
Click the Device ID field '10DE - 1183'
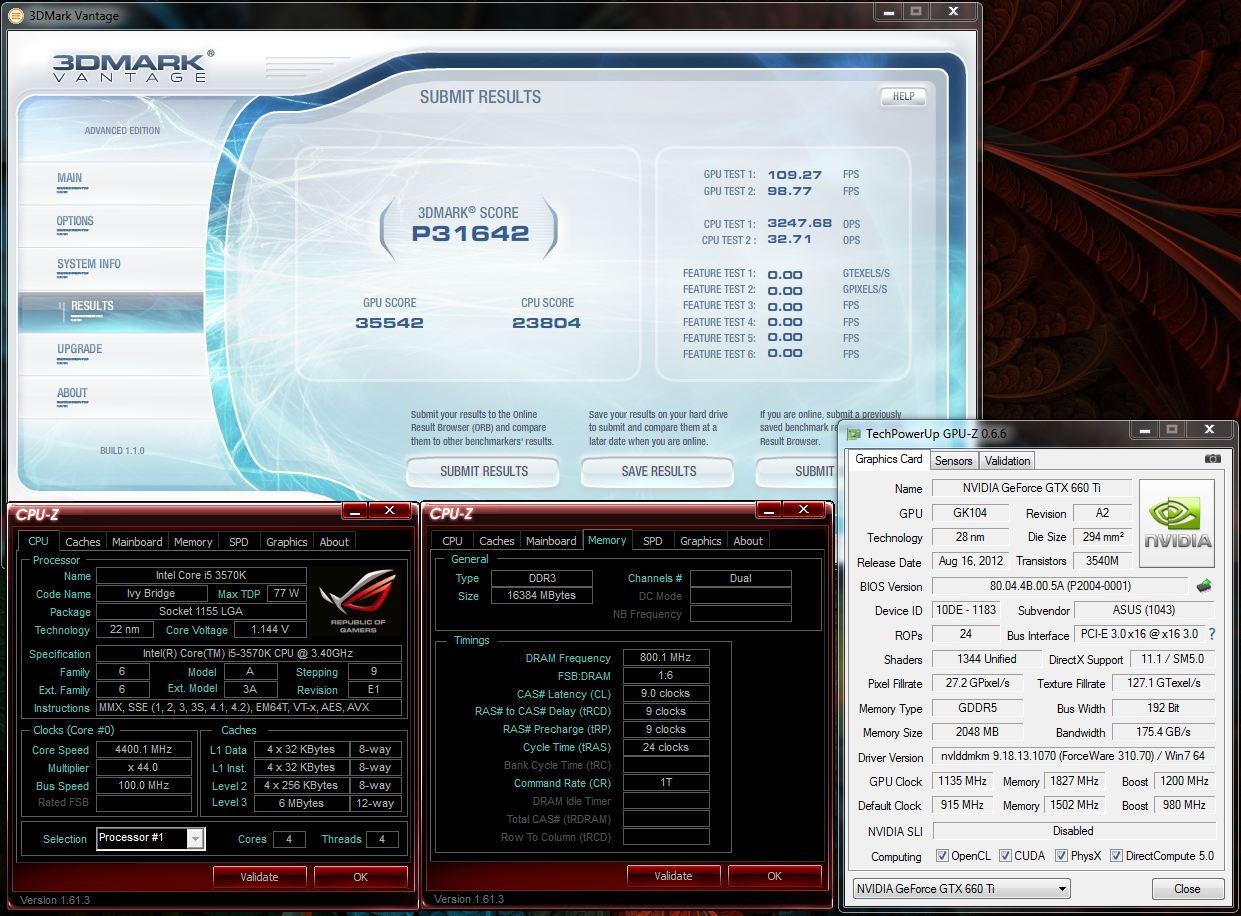coord(965,610)
